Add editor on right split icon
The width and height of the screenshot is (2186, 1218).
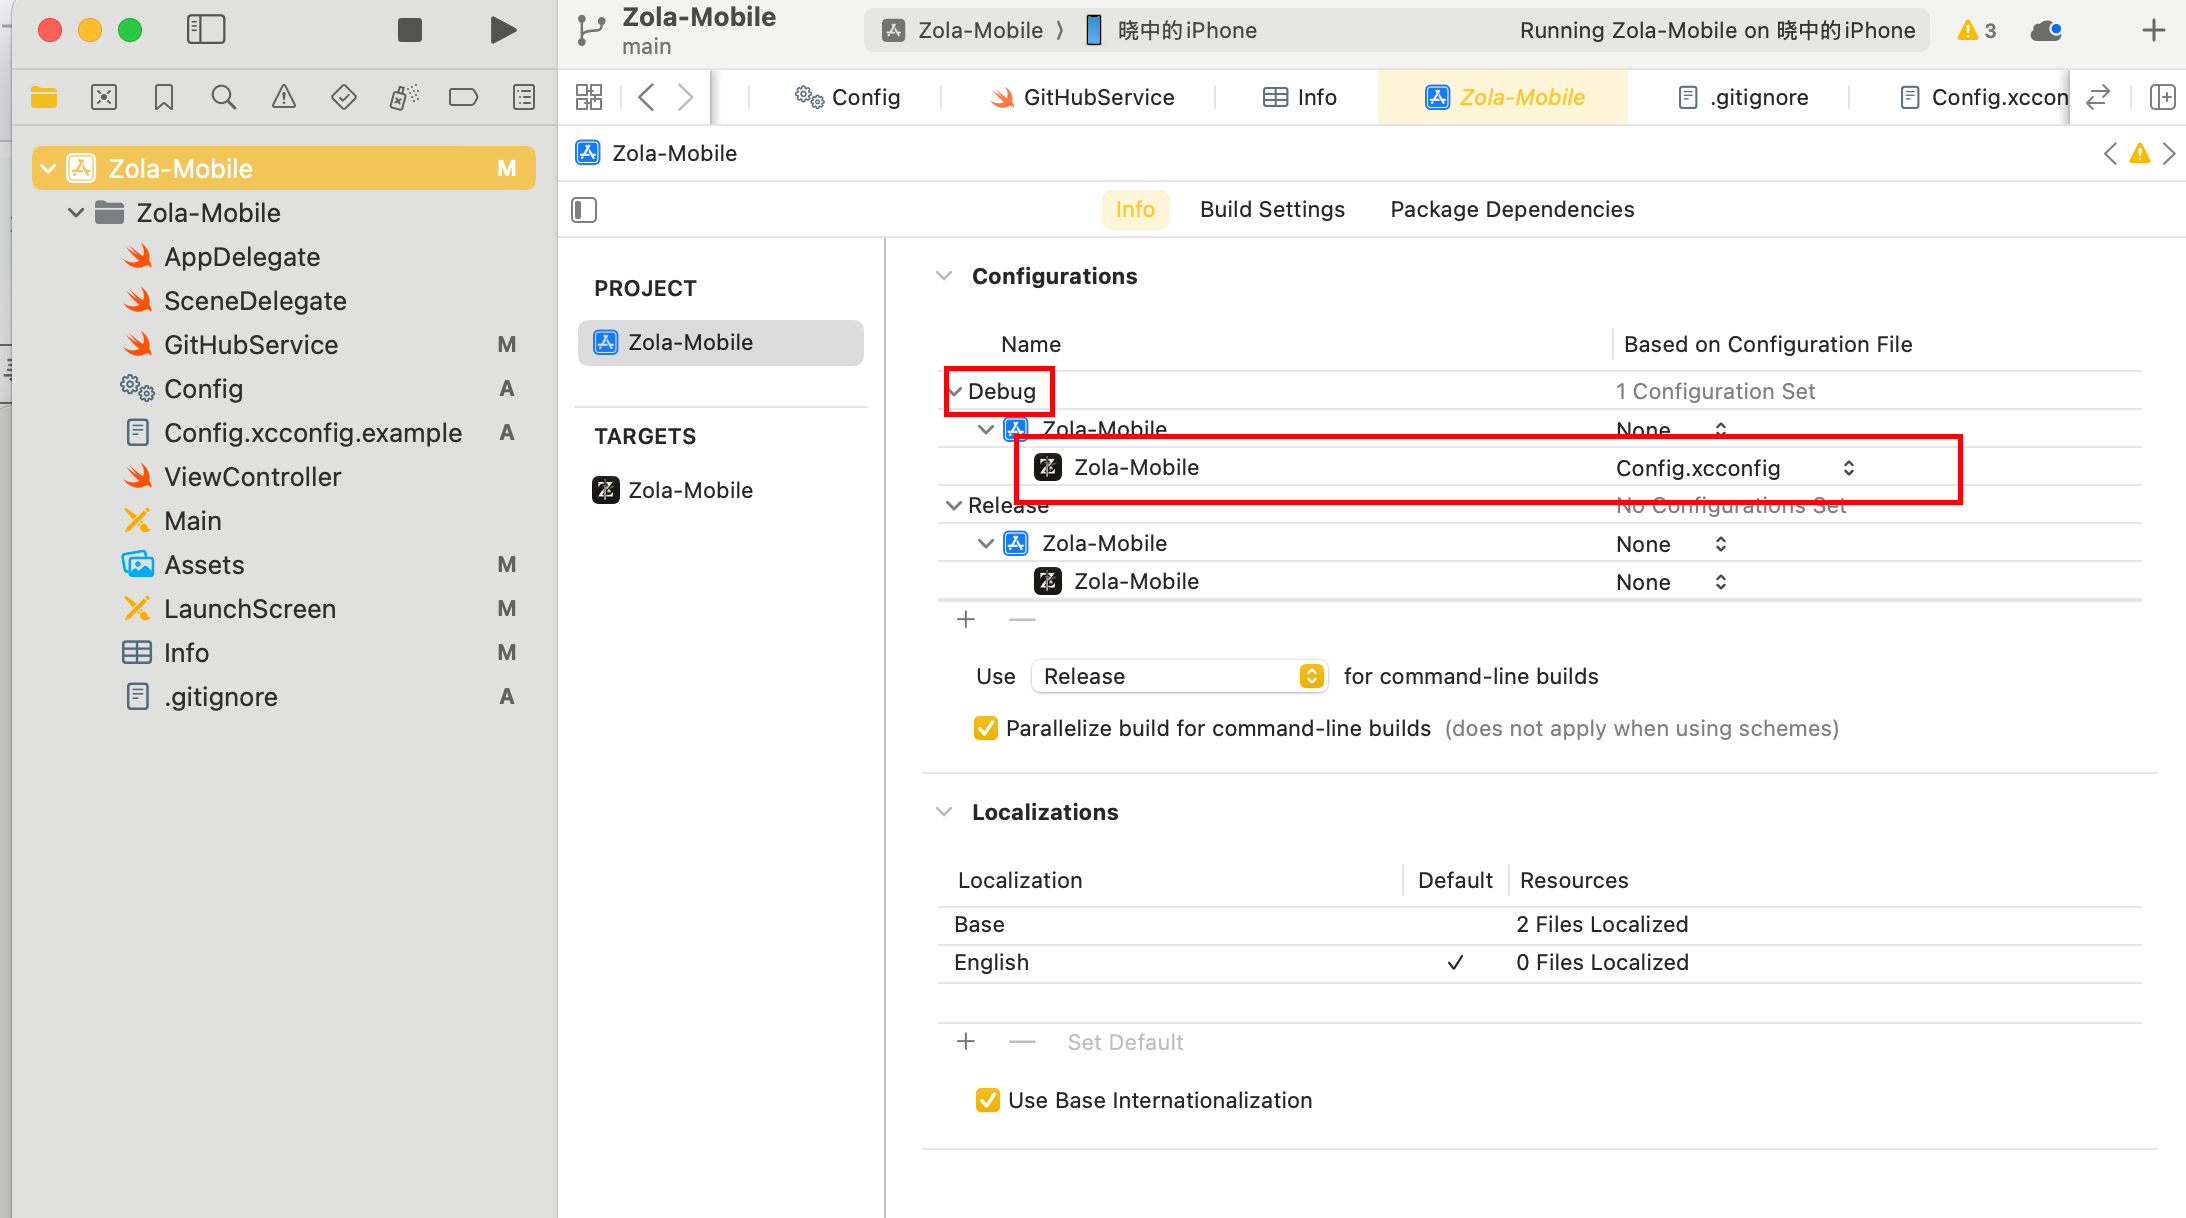pos(2163,97)
